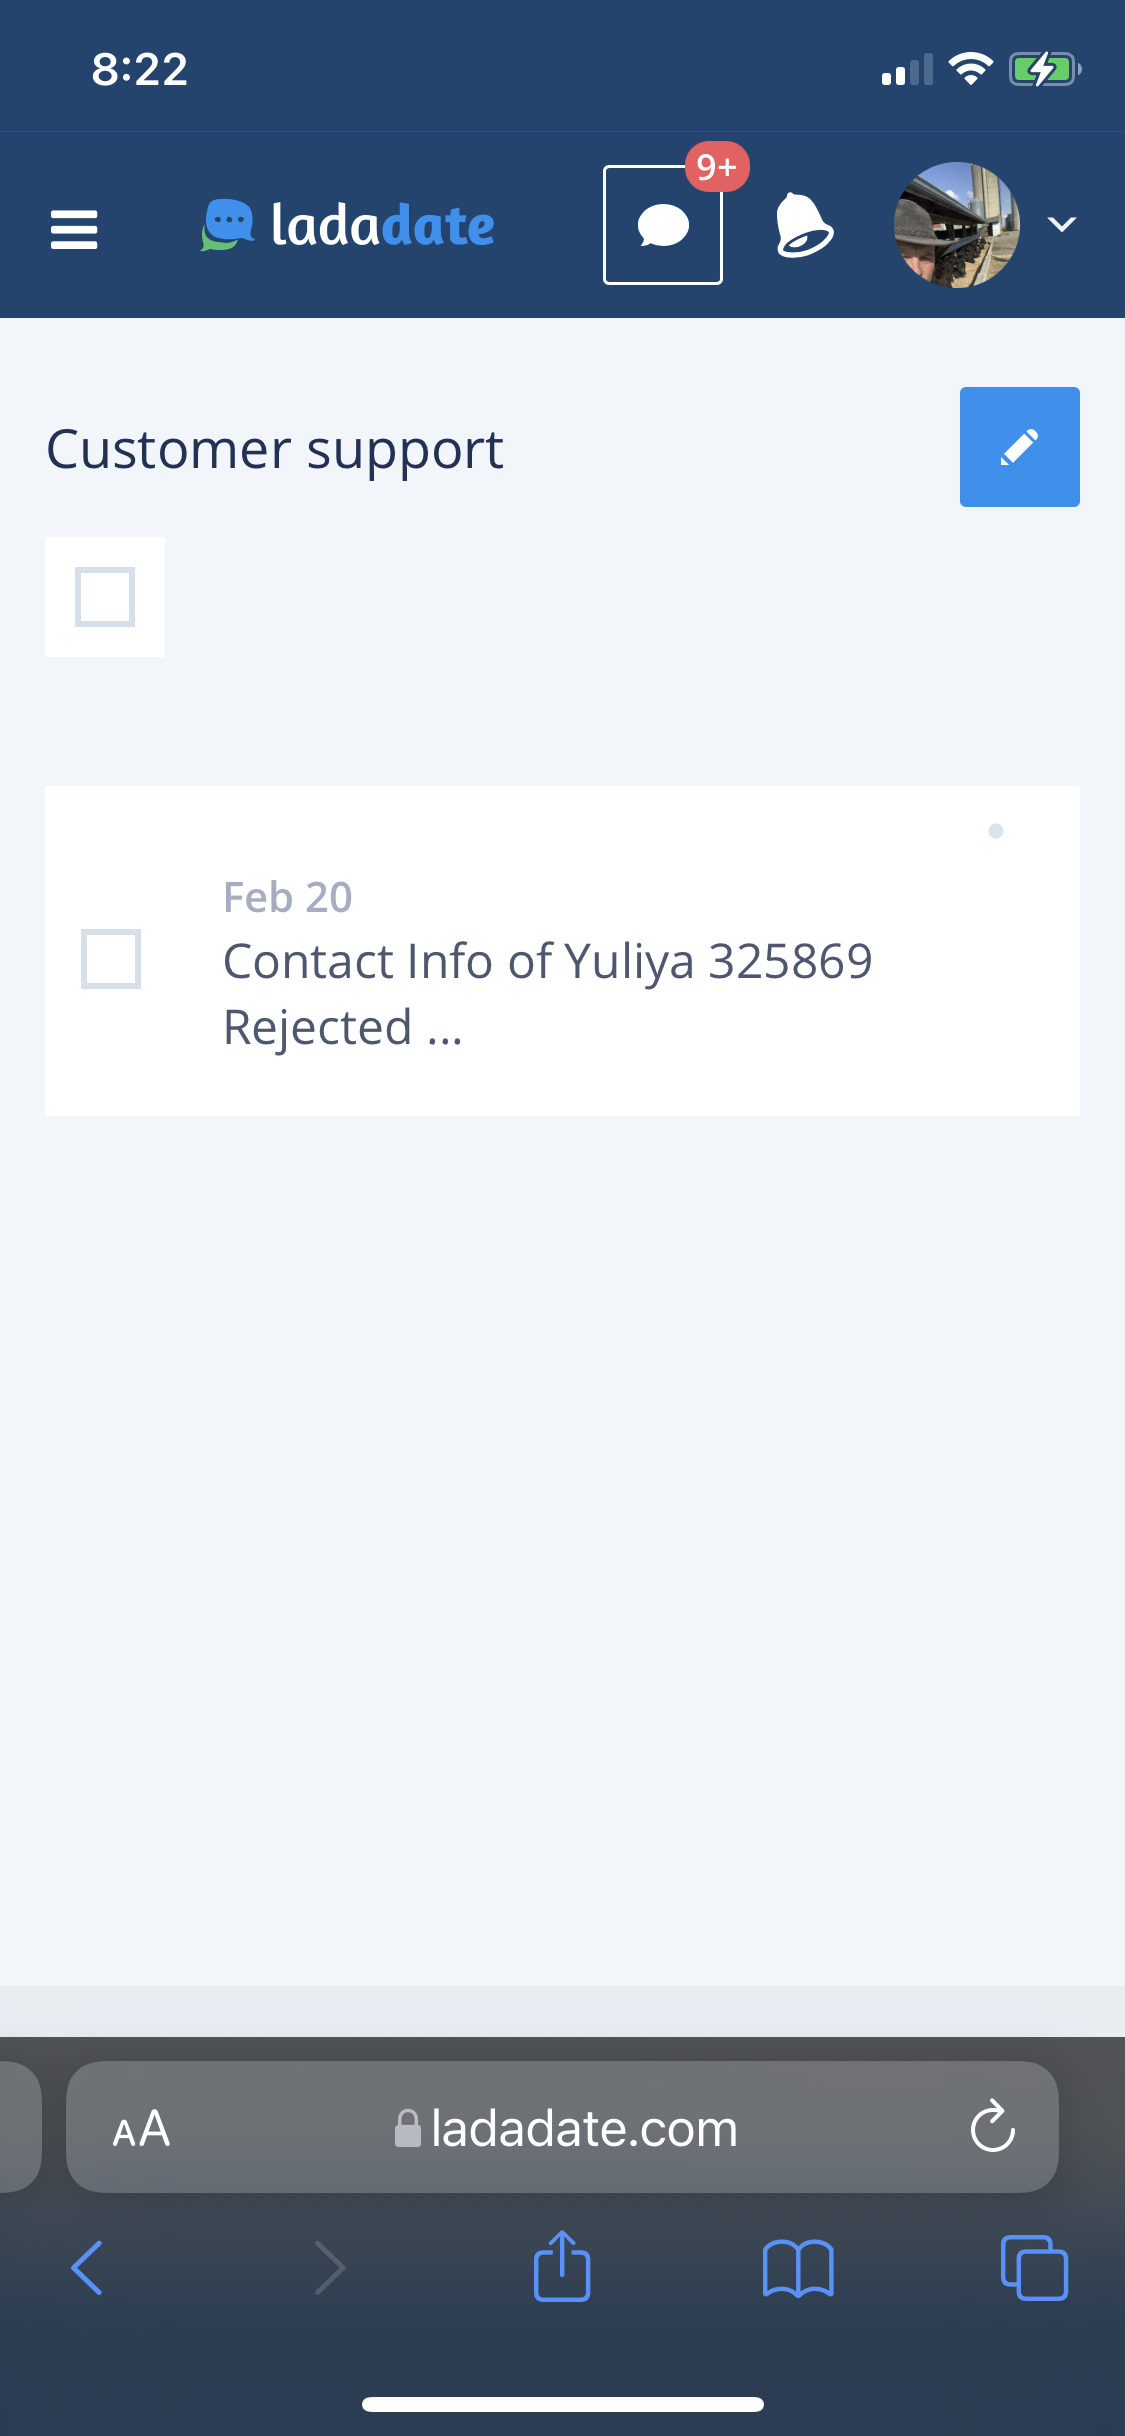Show Safari open tabs overview
1125x2436 pixels.
tap(1033, 2267)
